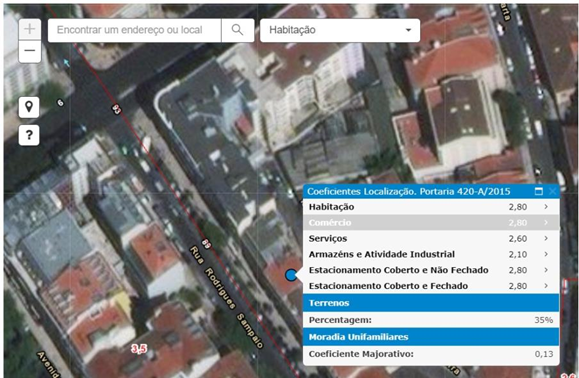The width and height of the screenshot is (579, 378).
Task: Zoom in with the plus button
Action: (x=30, y=29)
